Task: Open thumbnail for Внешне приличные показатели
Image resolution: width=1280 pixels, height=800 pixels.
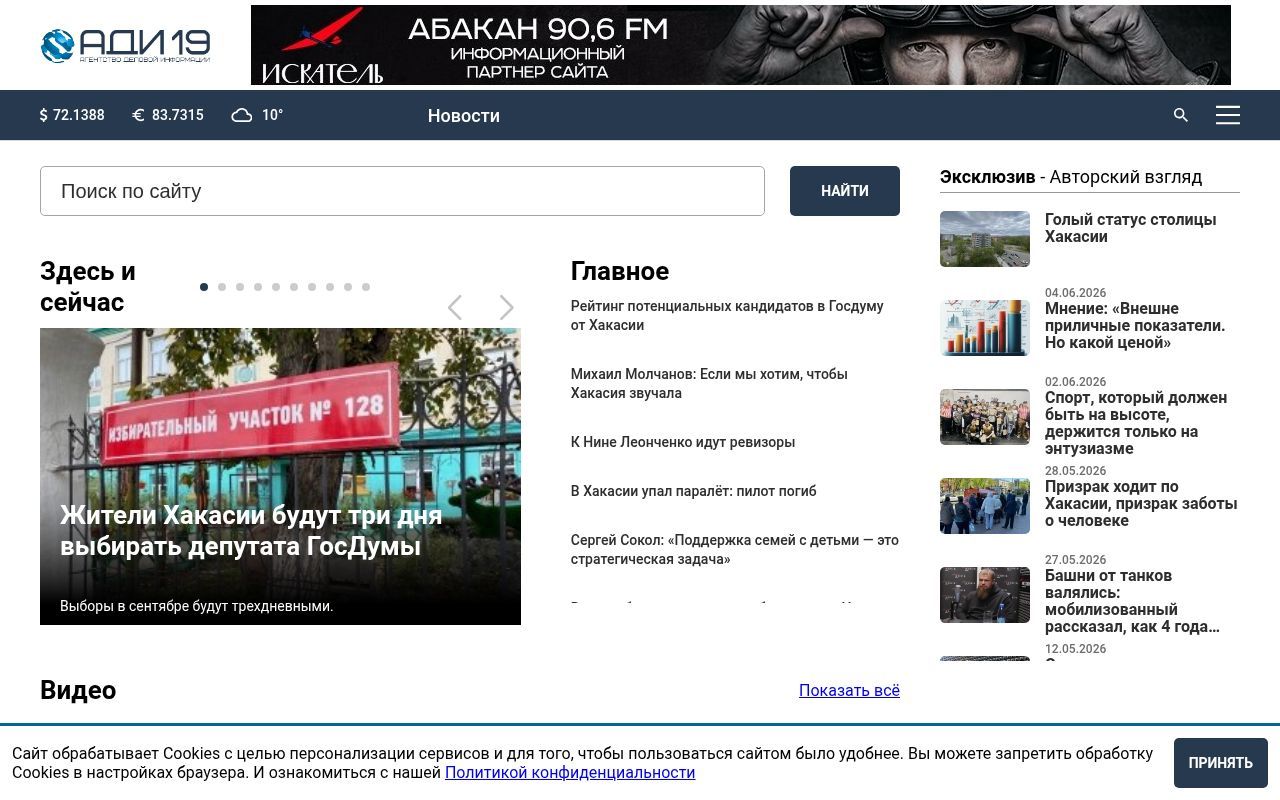Action: [x=985, y=328]
